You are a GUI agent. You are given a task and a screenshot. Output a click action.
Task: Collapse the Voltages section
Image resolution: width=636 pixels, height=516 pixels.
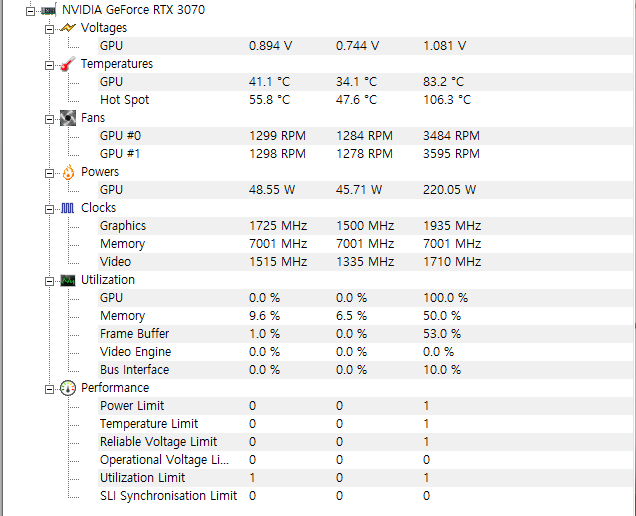point(49,29)
